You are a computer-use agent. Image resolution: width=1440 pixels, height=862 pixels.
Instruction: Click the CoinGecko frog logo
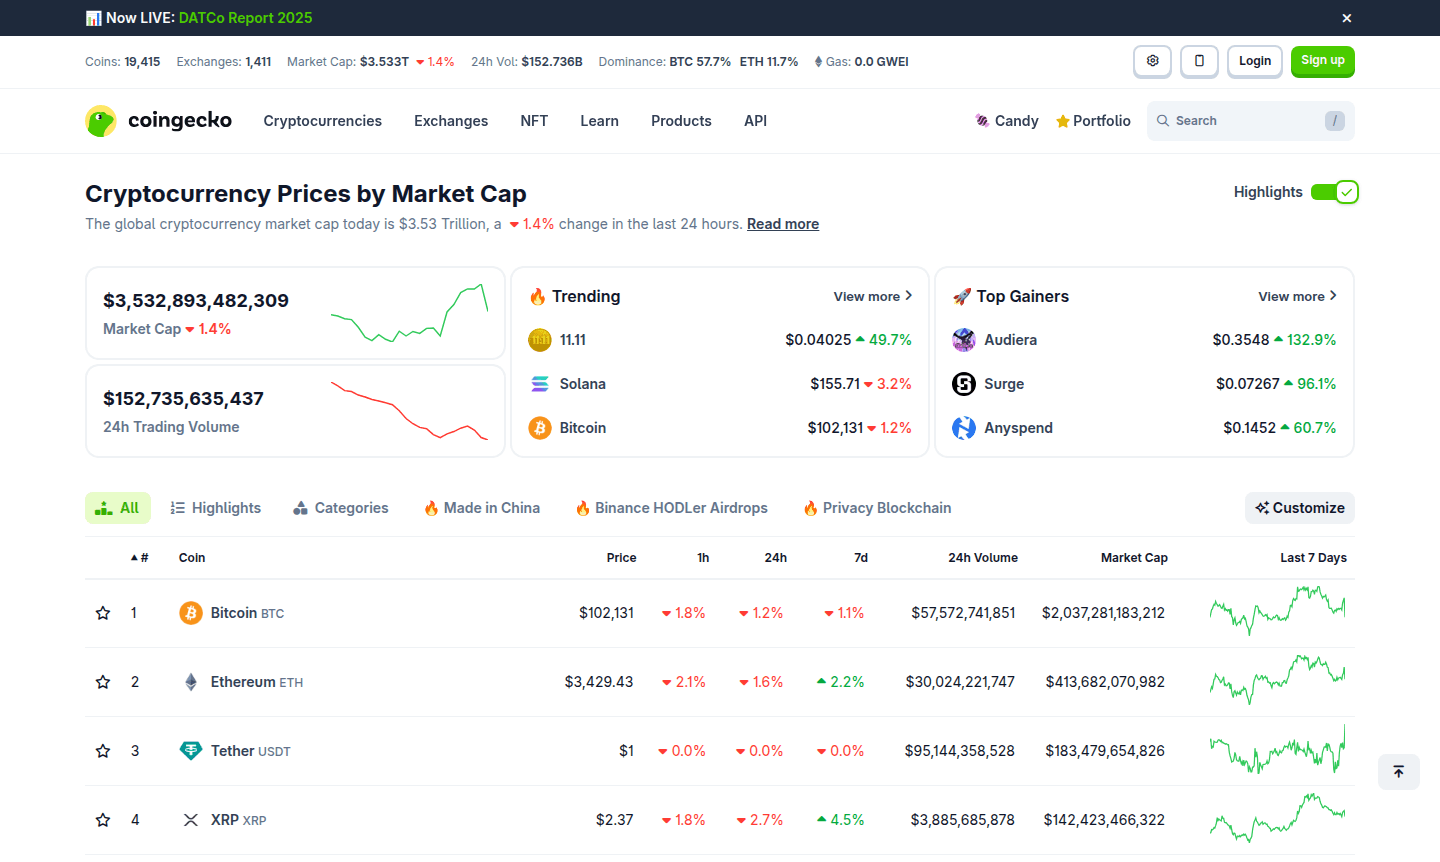(100, 120)
